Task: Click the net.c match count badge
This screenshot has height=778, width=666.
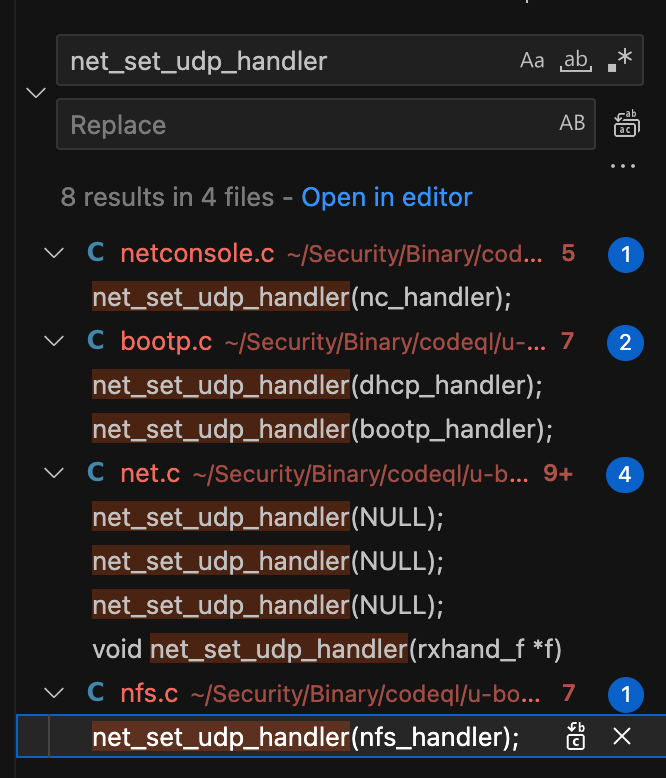Action: [625, 475]
